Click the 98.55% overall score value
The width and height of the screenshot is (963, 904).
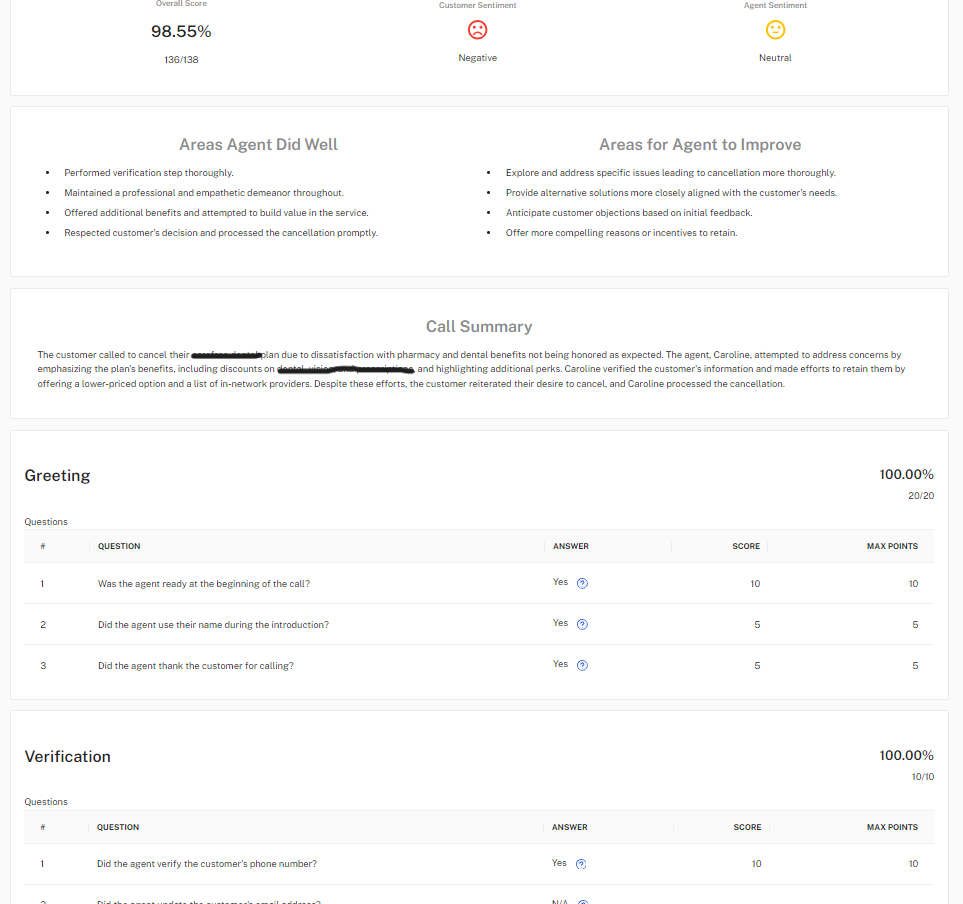click(181, 32)
